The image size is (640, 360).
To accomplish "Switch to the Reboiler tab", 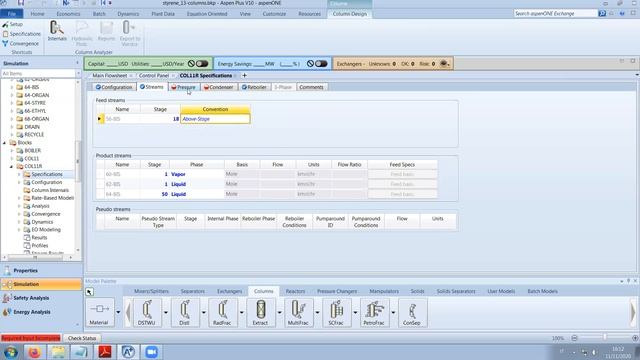I will point(254,87).
